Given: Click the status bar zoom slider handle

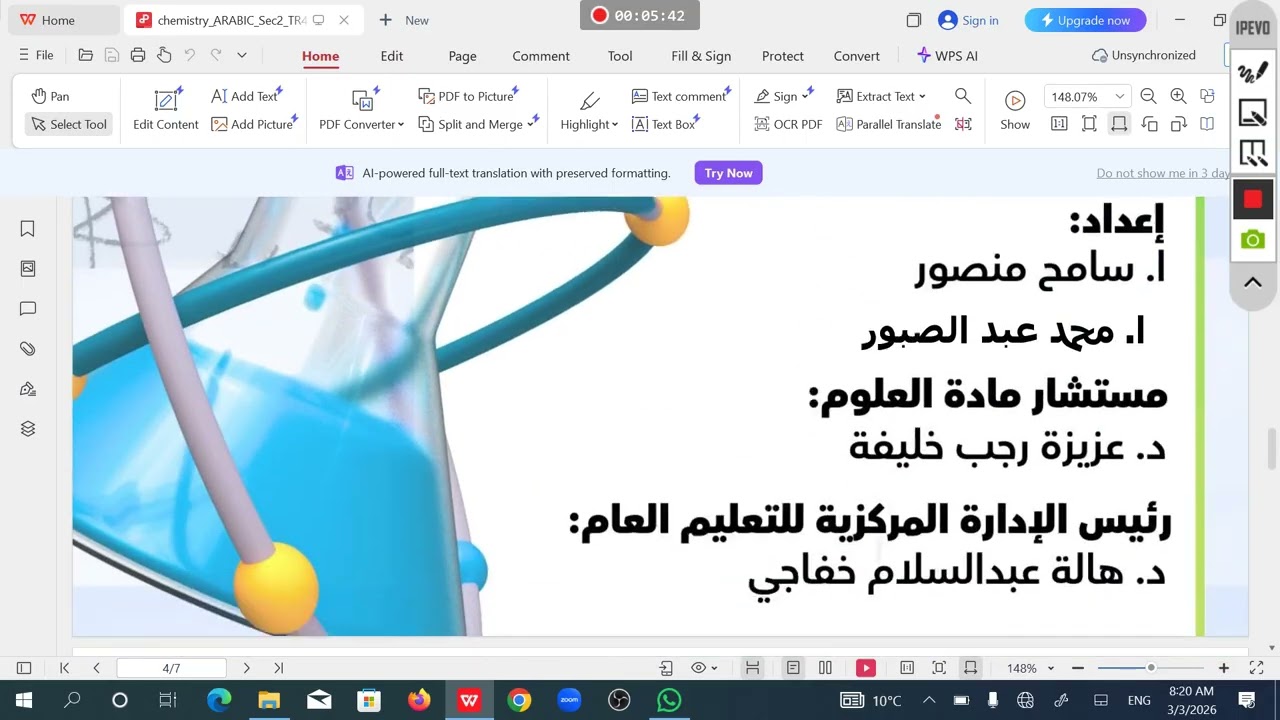Looking at the screenshot, I should point(1151,668).
